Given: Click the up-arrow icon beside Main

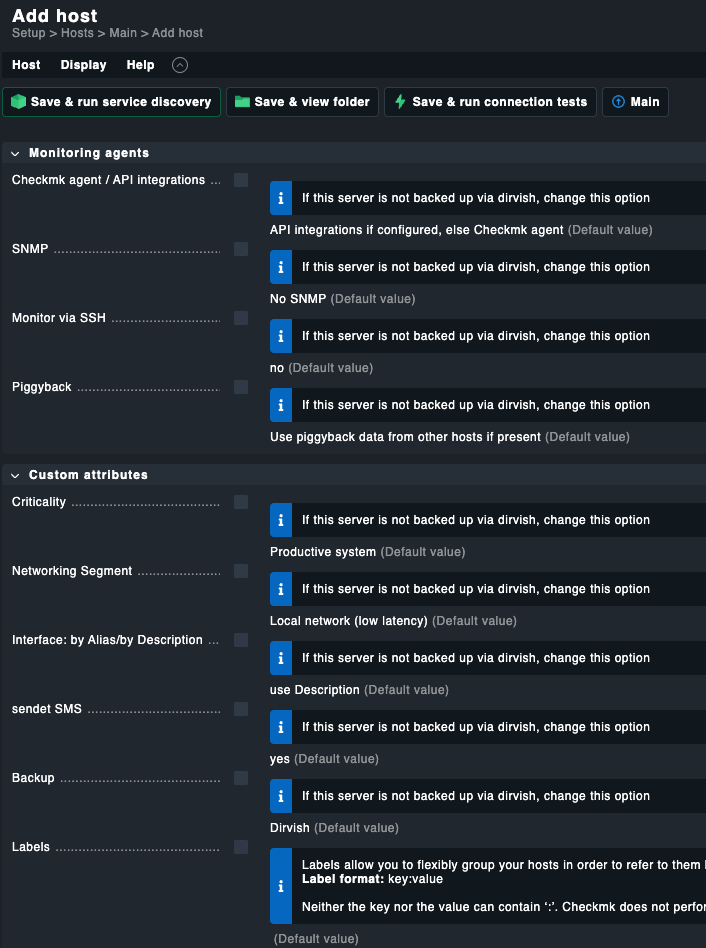Looking at the screenshot, I should coord(618,102).
